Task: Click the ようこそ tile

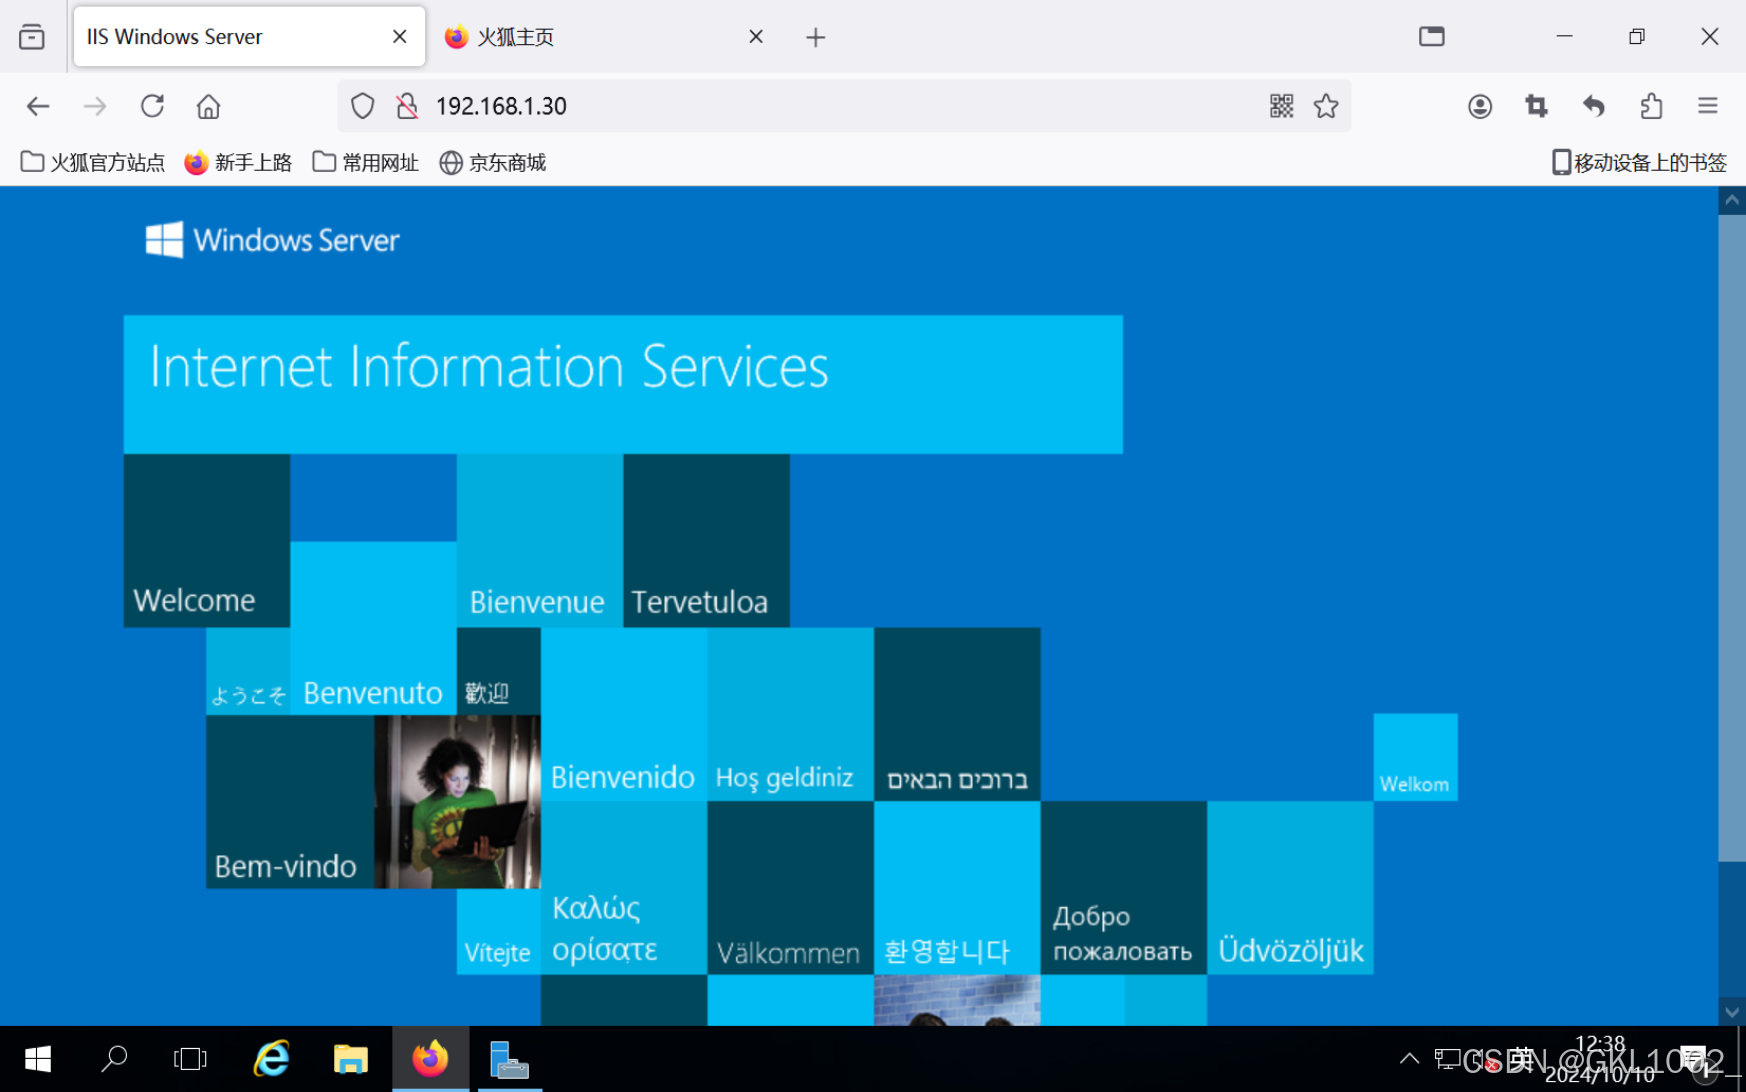Action: 248,671
